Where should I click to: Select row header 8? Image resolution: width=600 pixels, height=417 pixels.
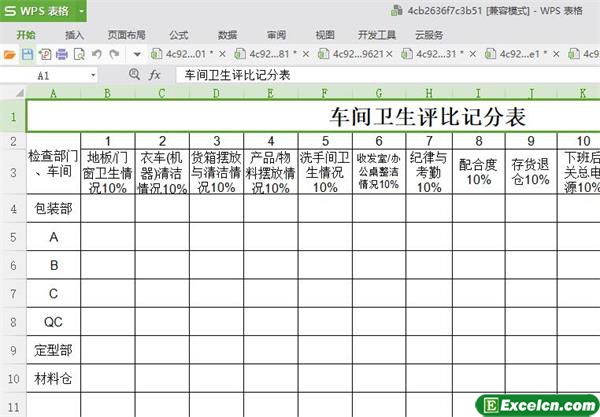tap(13, 322)
